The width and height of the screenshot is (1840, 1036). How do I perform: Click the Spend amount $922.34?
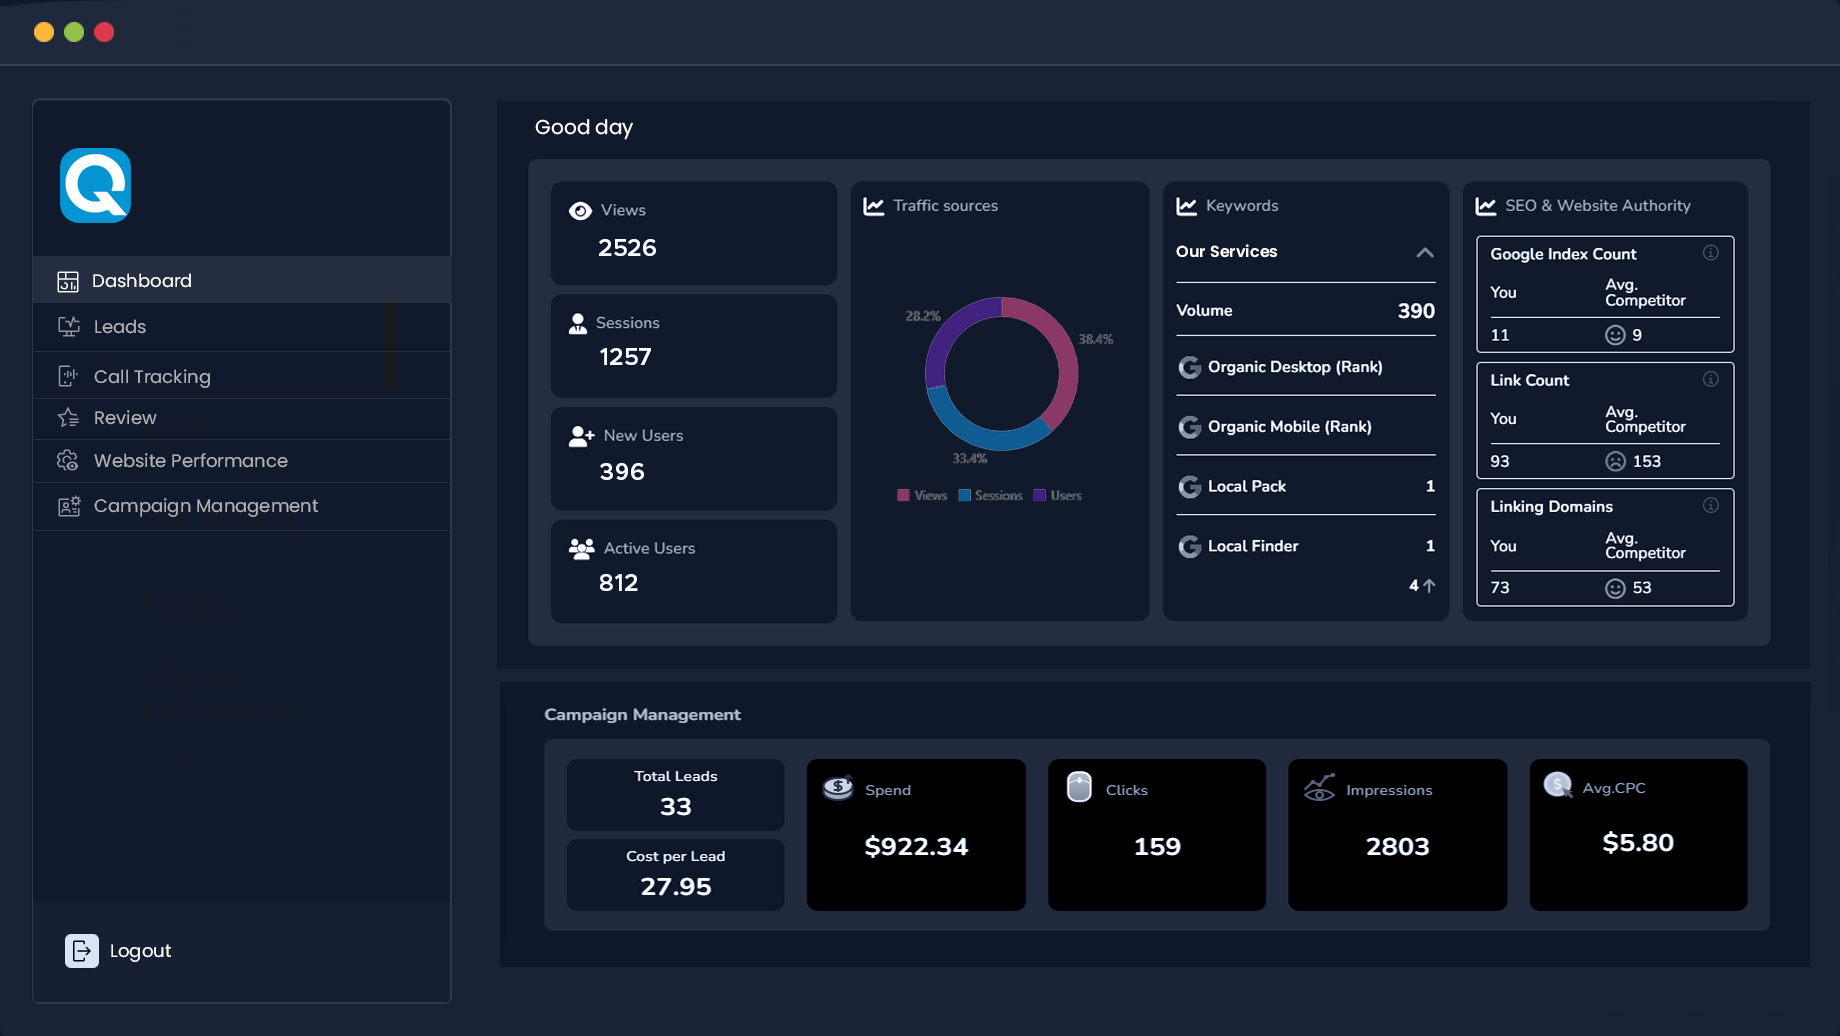[x=916, y=847]
